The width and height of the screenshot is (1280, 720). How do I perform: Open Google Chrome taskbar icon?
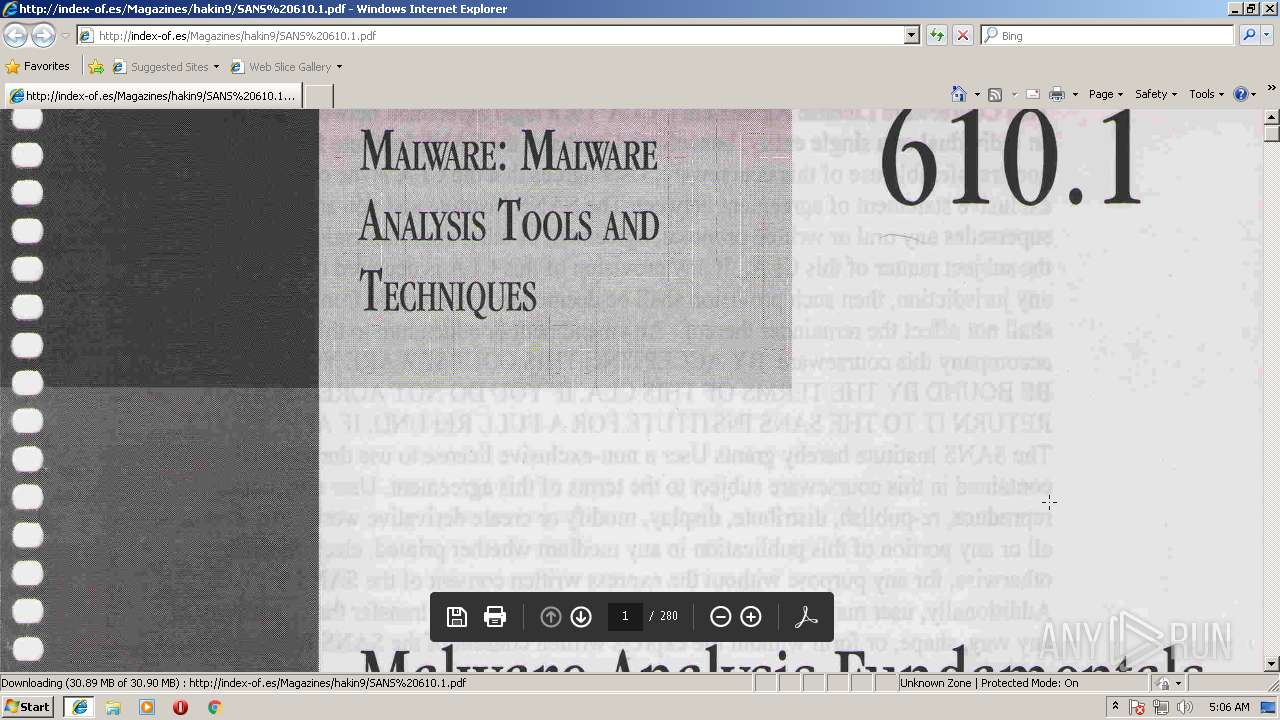[x=214, y=707]
